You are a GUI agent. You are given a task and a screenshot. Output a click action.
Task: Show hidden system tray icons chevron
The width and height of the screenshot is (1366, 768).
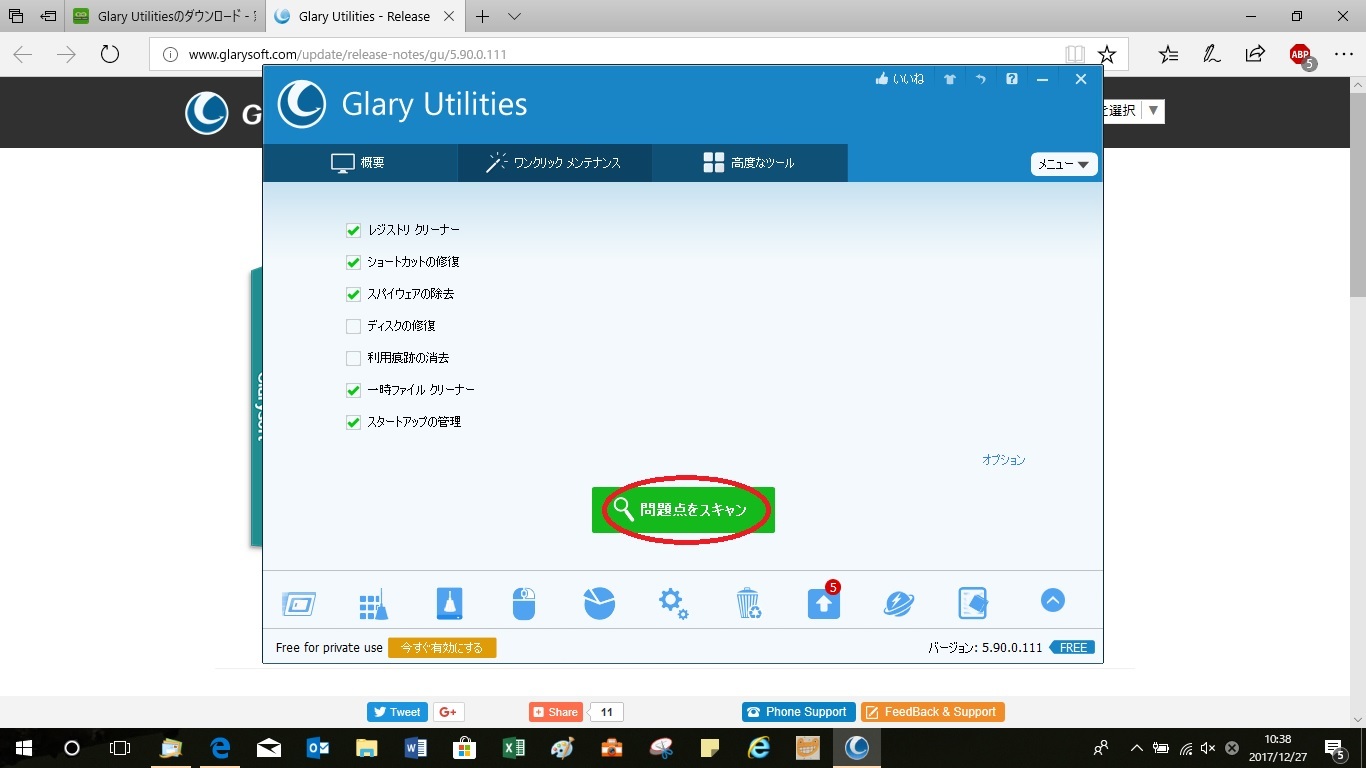(1136, 748)
